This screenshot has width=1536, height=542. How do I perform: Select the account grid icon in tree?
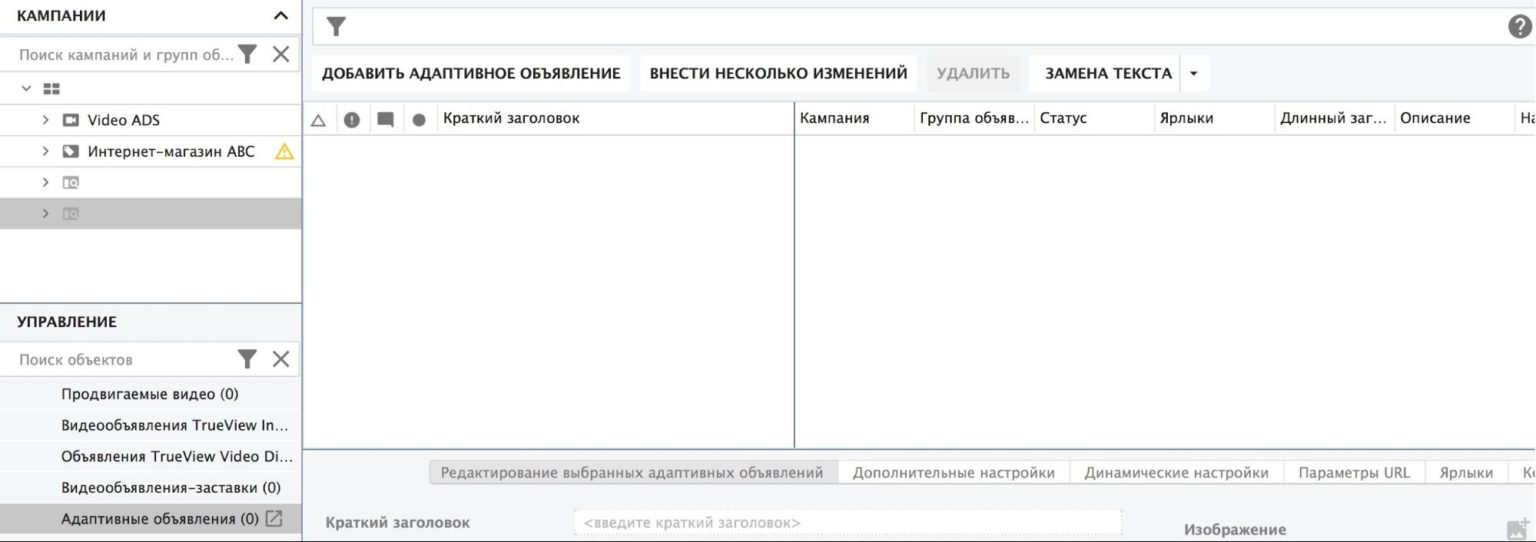[52, 89]
